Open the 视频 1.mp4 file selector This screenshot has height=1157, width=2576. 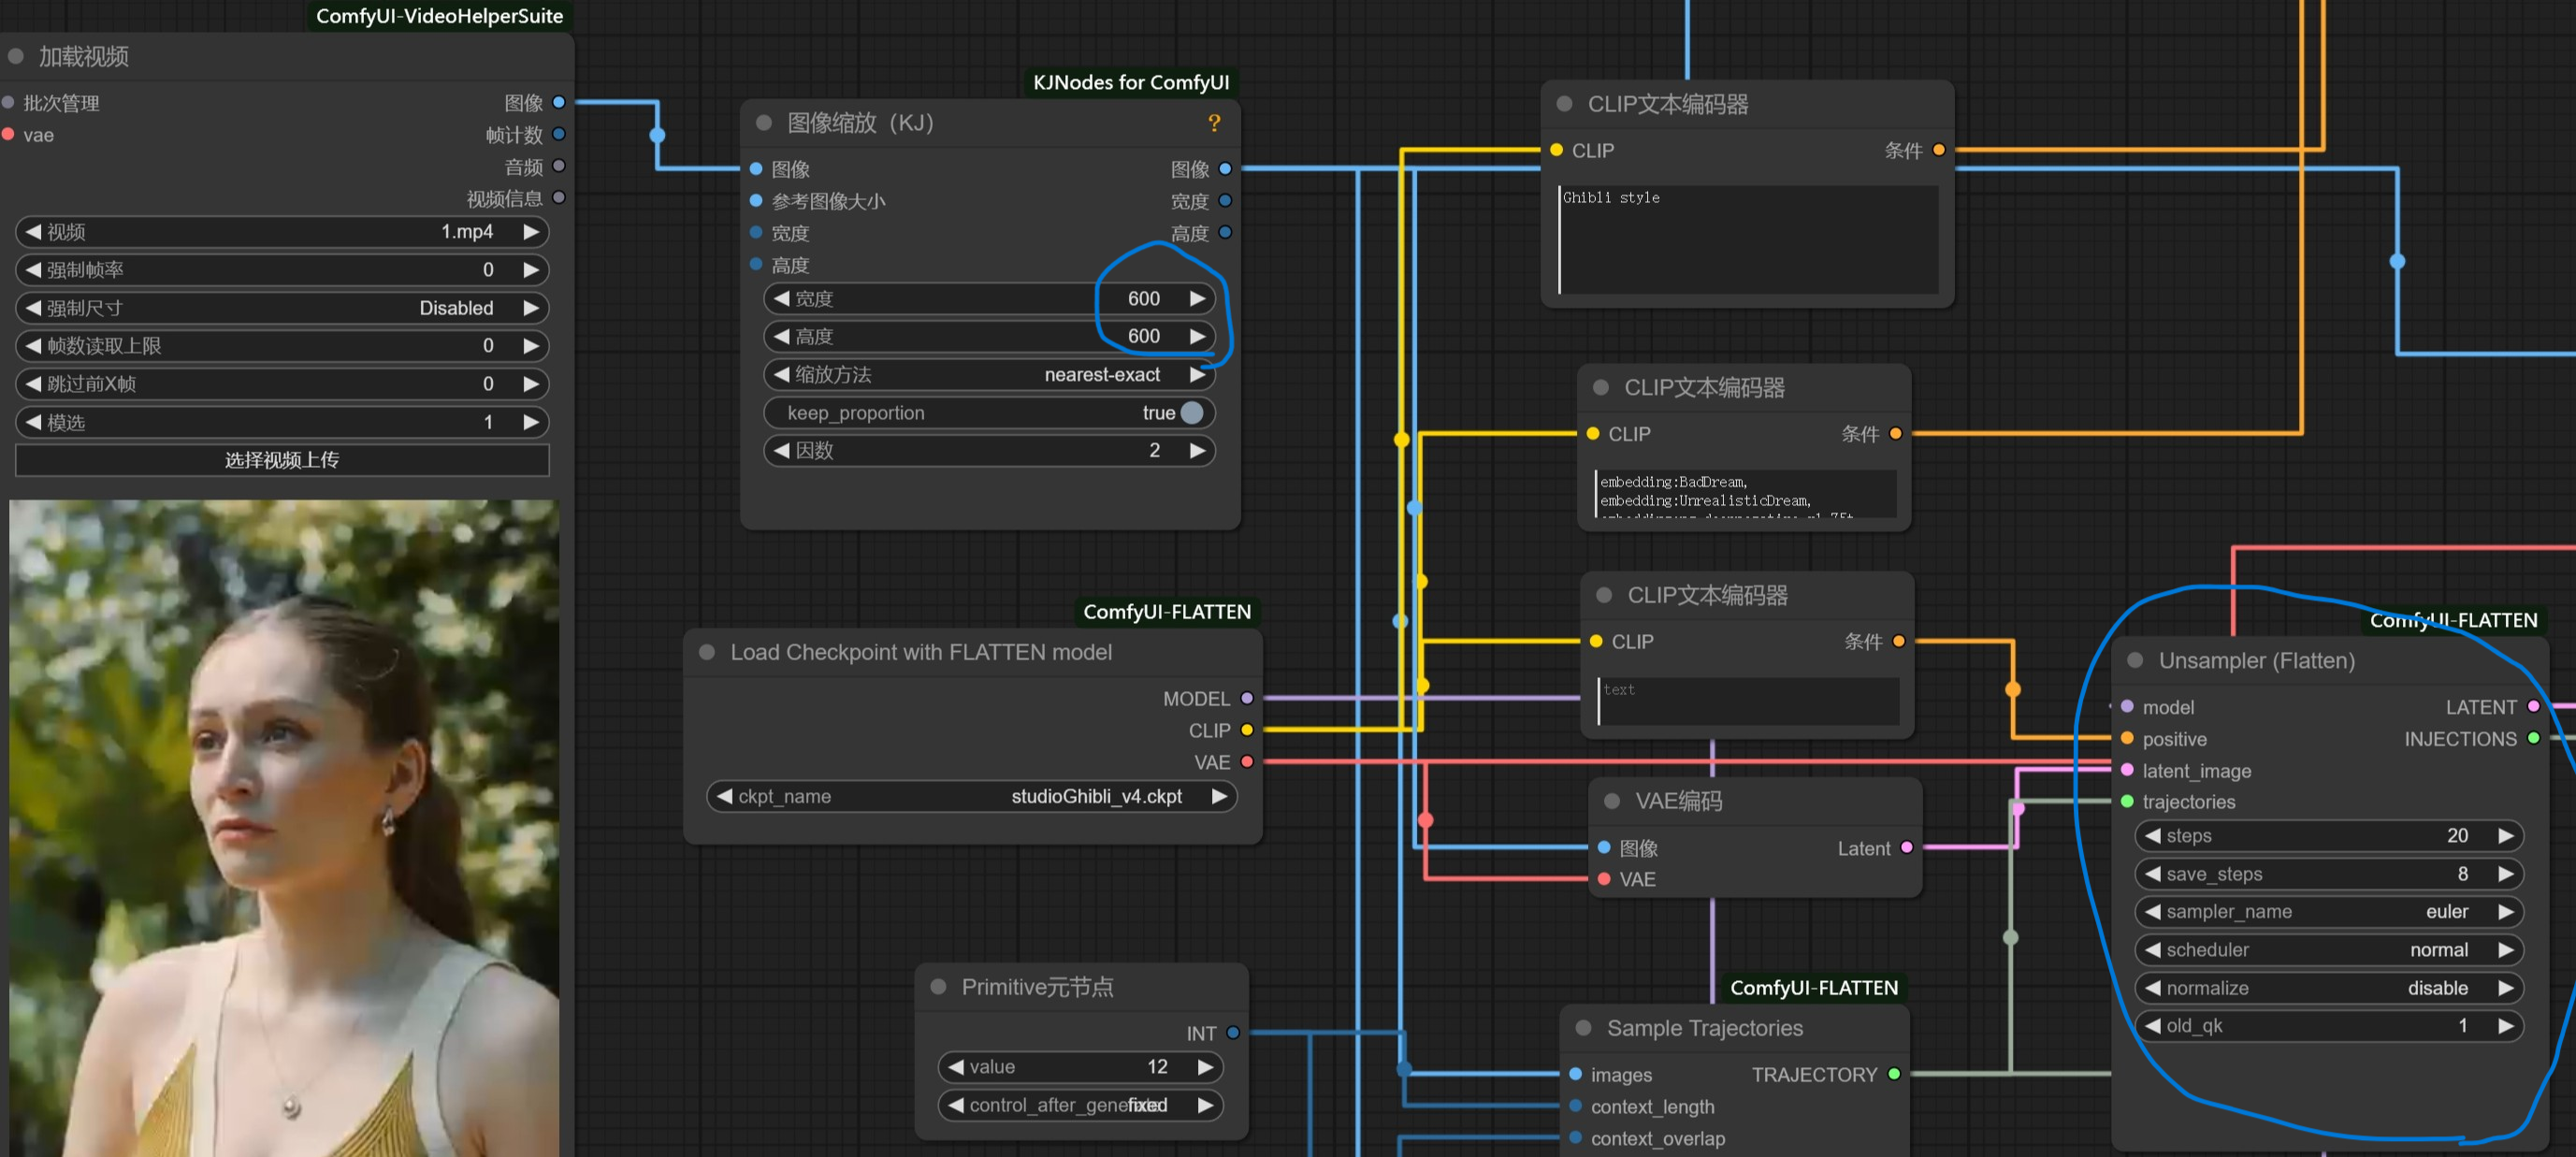(x=282, y=232)
